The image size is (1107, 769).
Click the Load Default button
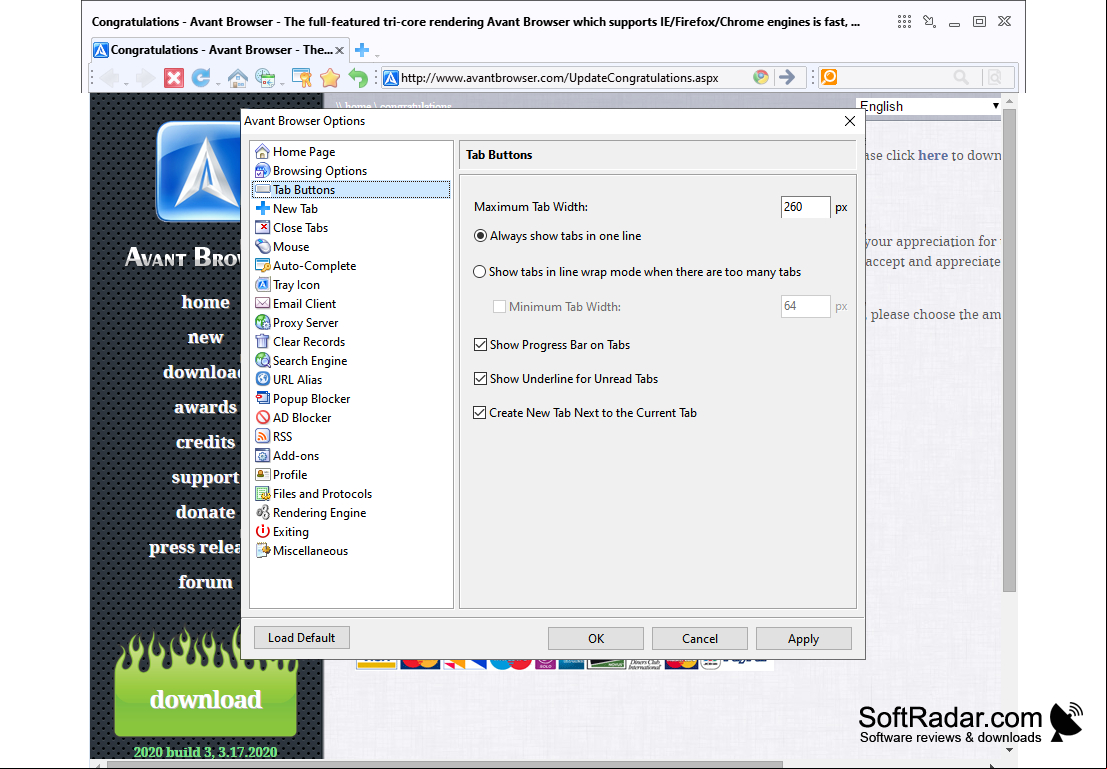[x=301, y=638]
